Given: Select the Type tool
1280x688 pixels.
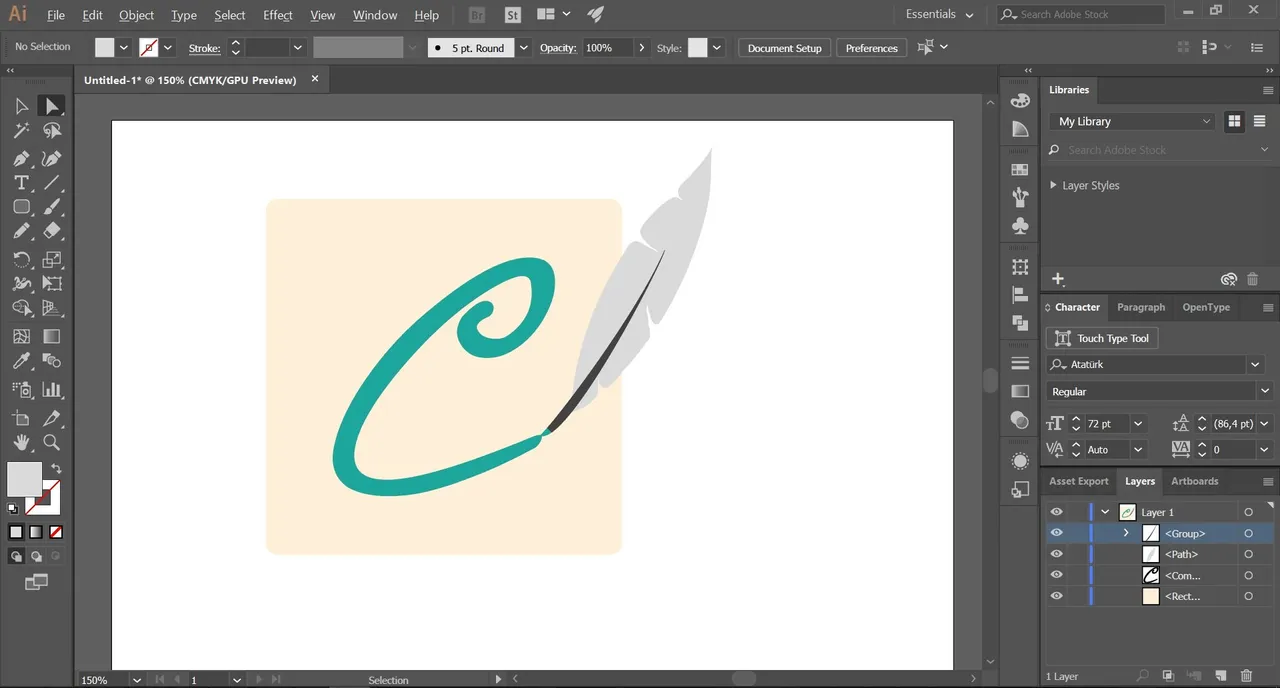Looking at the screenshot, I should [21, 183].
